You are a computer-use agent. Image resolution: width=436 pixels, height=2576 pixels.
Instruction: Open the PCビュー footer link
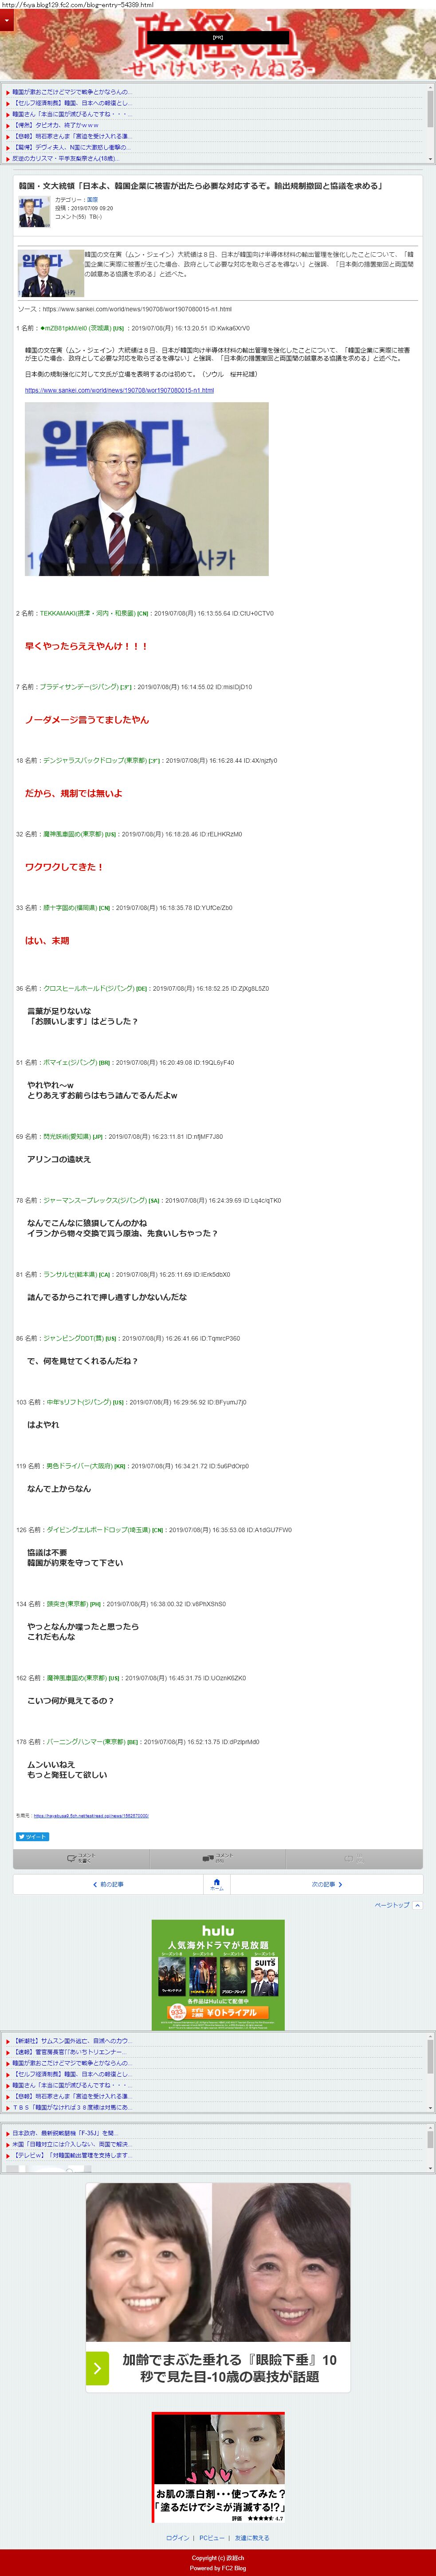[211, 2537]
